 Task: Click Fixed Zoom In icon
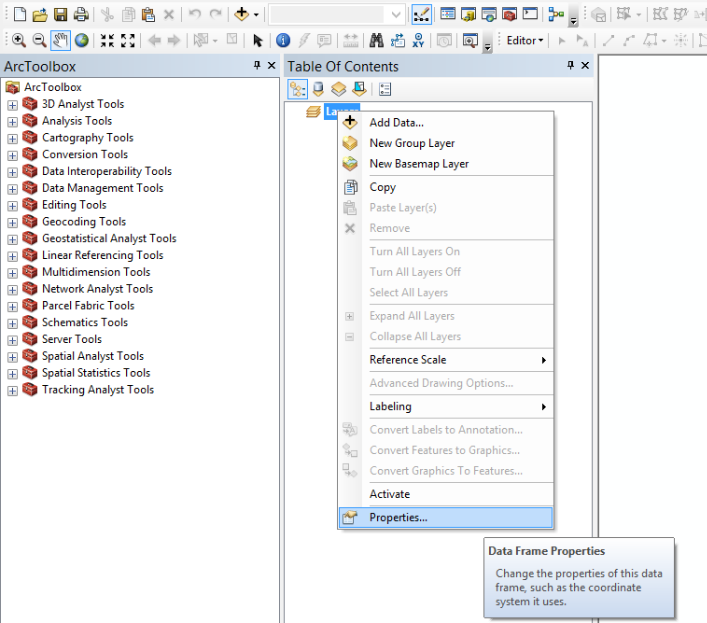click(x=107, y=41)
